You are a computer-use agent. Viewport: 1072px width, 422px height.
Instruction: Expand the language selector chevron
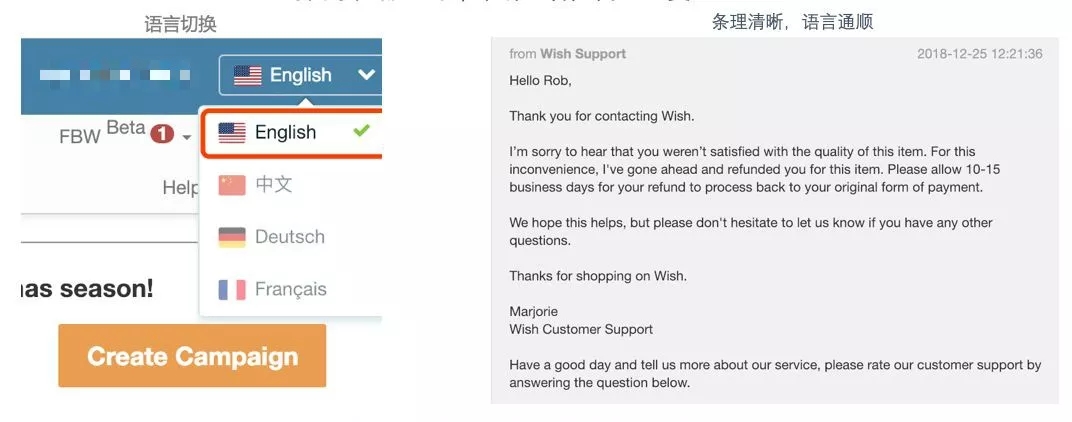point(366,75)
